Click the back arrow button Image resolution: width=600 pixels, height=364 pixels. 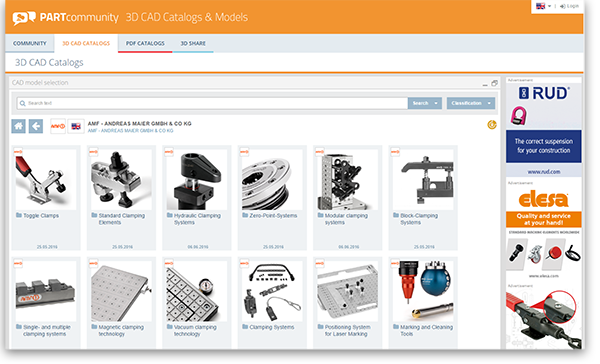click(36, 126)
